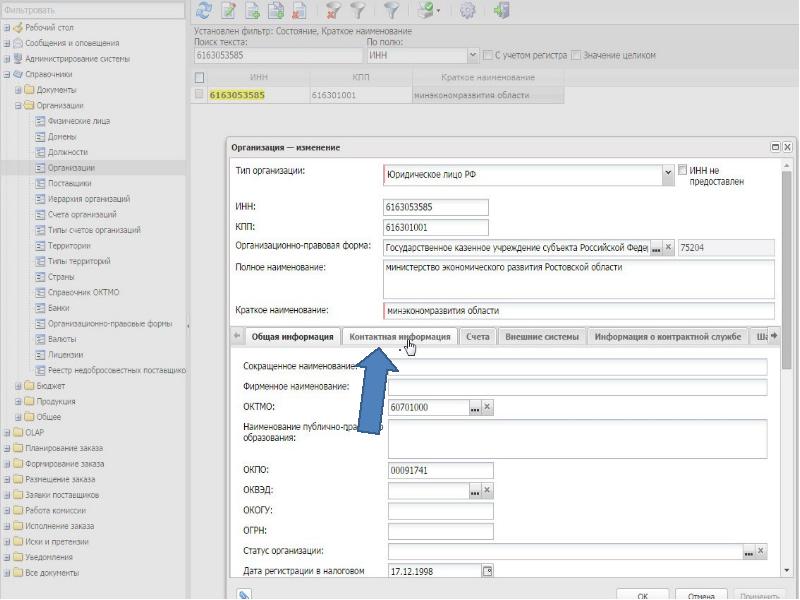800x600 pixels.
Task: Click the Поиск текста search field
Action: tap(278, 55)
